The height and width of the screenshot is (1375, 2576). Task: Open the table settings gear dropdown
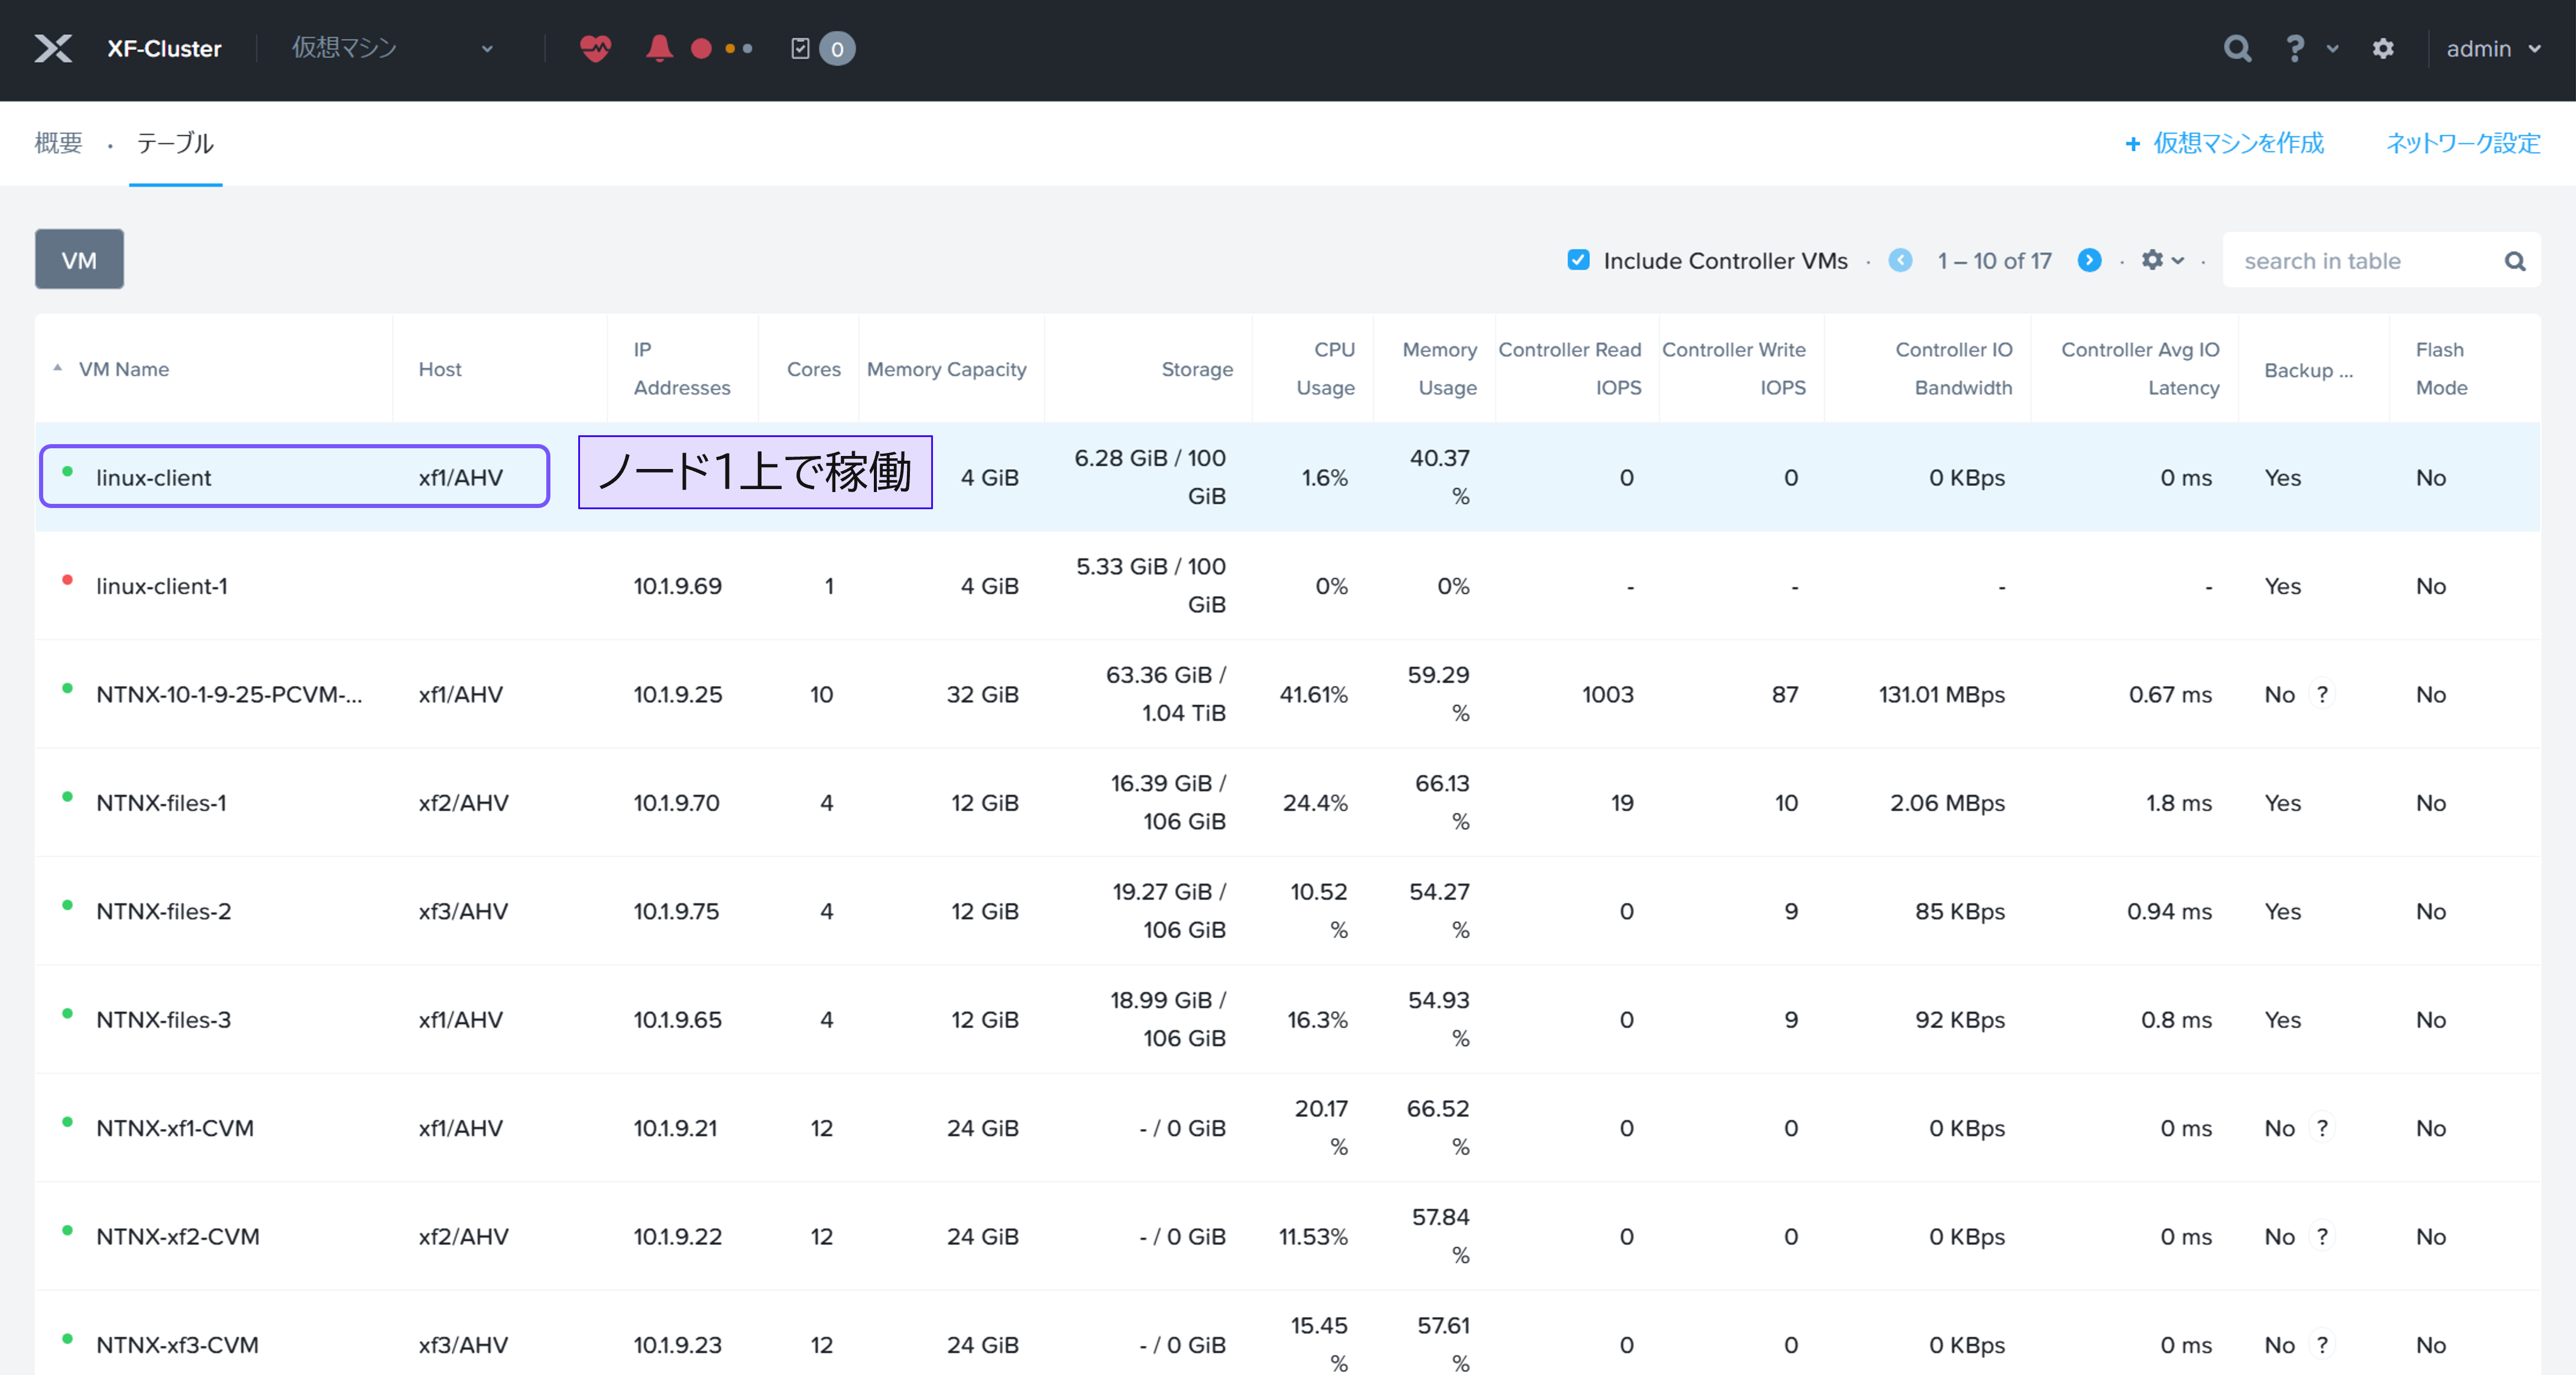click(2162, 260)
